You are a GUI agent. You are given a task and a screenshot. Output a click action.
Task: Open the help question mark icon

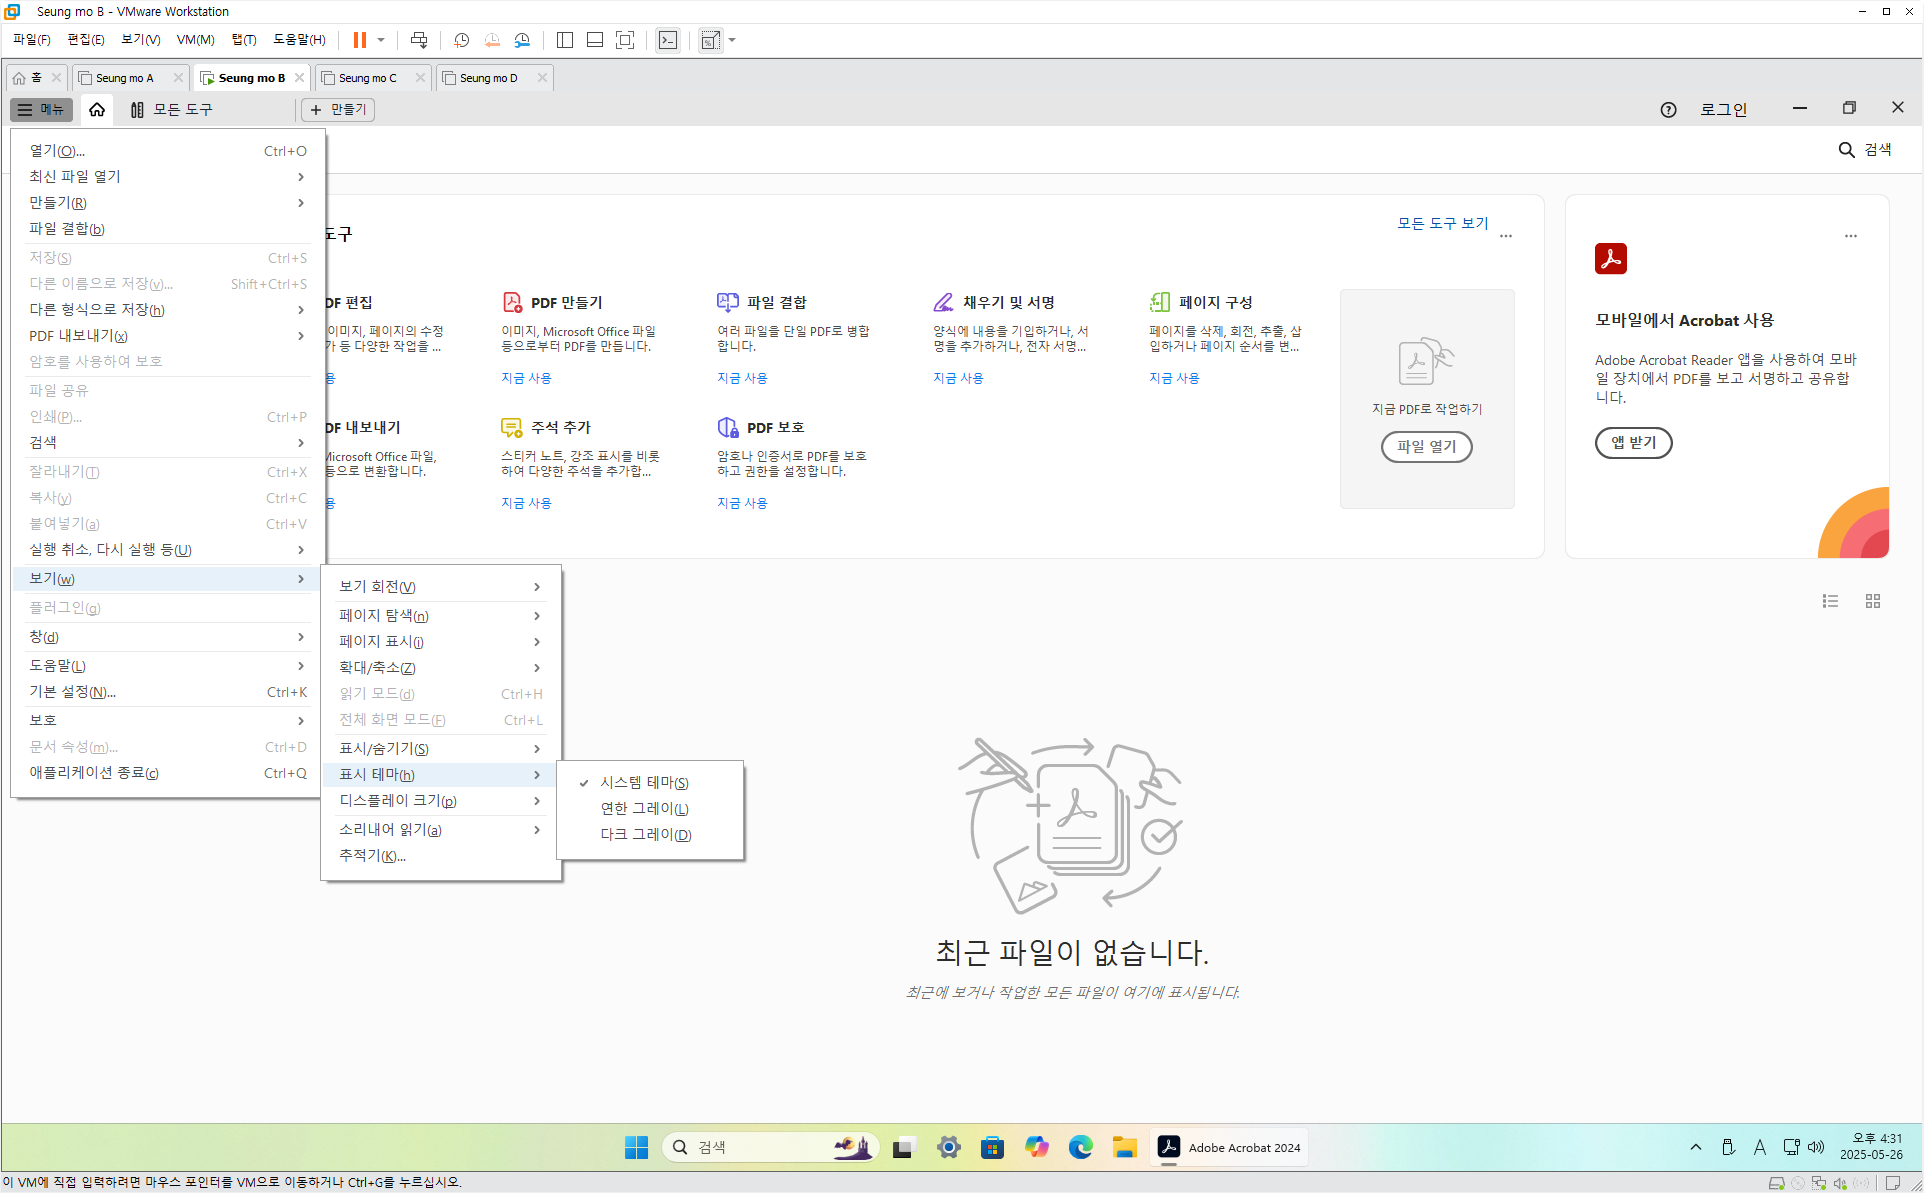[x=1668, y=110]
